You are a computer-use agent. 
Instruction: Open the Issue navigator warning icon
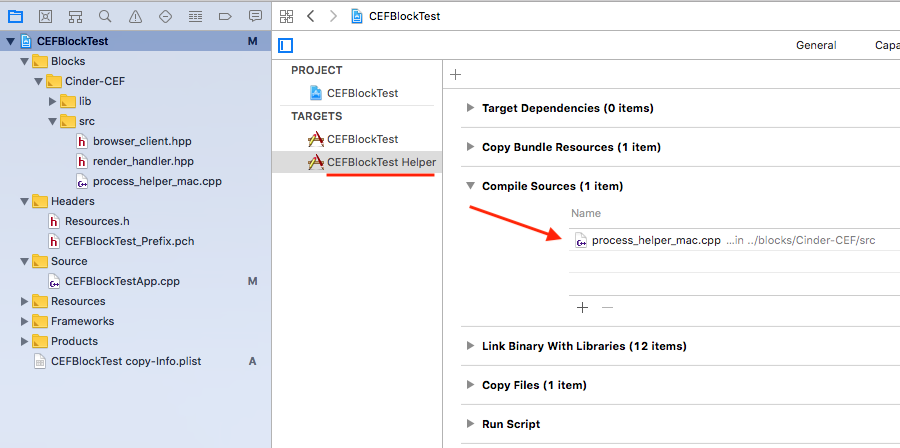coord(135,16)
